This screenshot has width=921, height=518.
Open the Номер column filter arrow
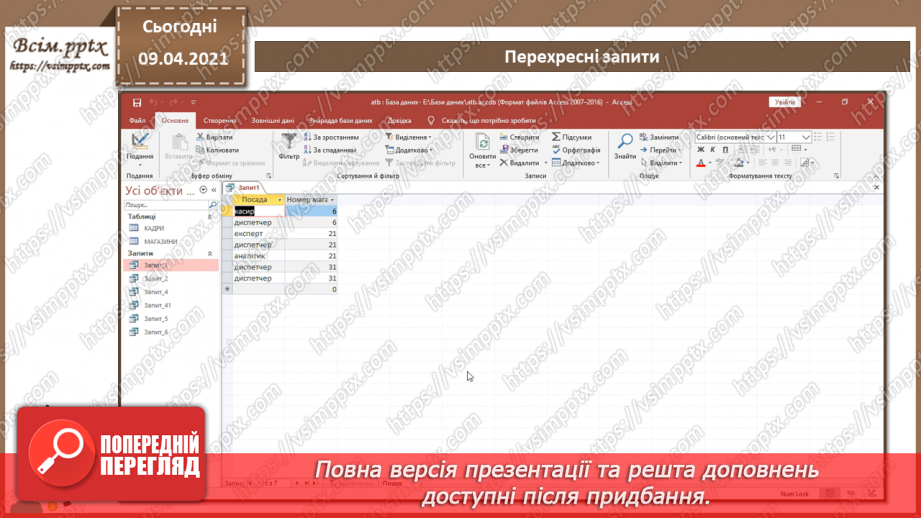[x=332, y=200]
